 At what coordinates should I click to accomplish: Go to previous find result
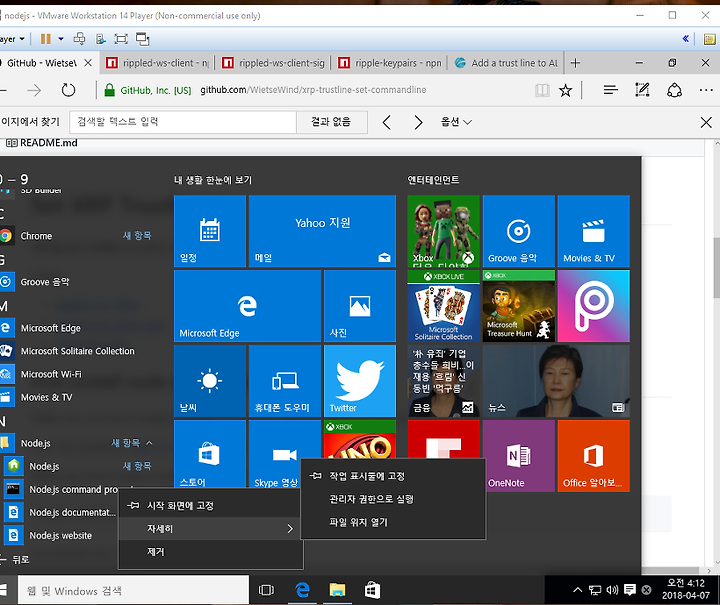pyautogui.click(x=387, y=122)
